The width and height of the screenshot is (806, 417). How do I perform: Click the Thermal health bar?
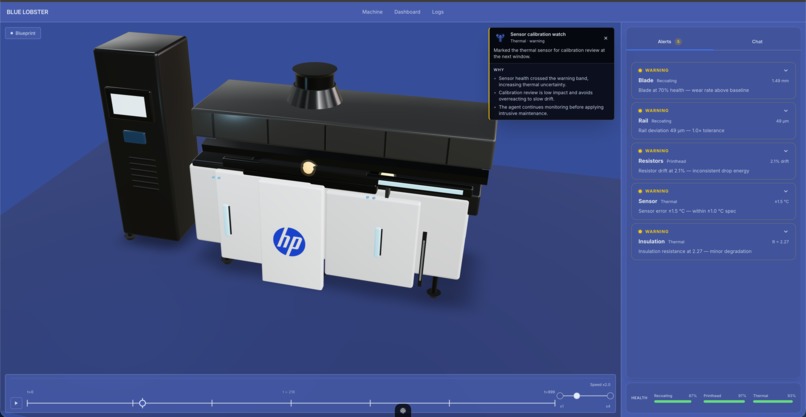click(774, 402)
